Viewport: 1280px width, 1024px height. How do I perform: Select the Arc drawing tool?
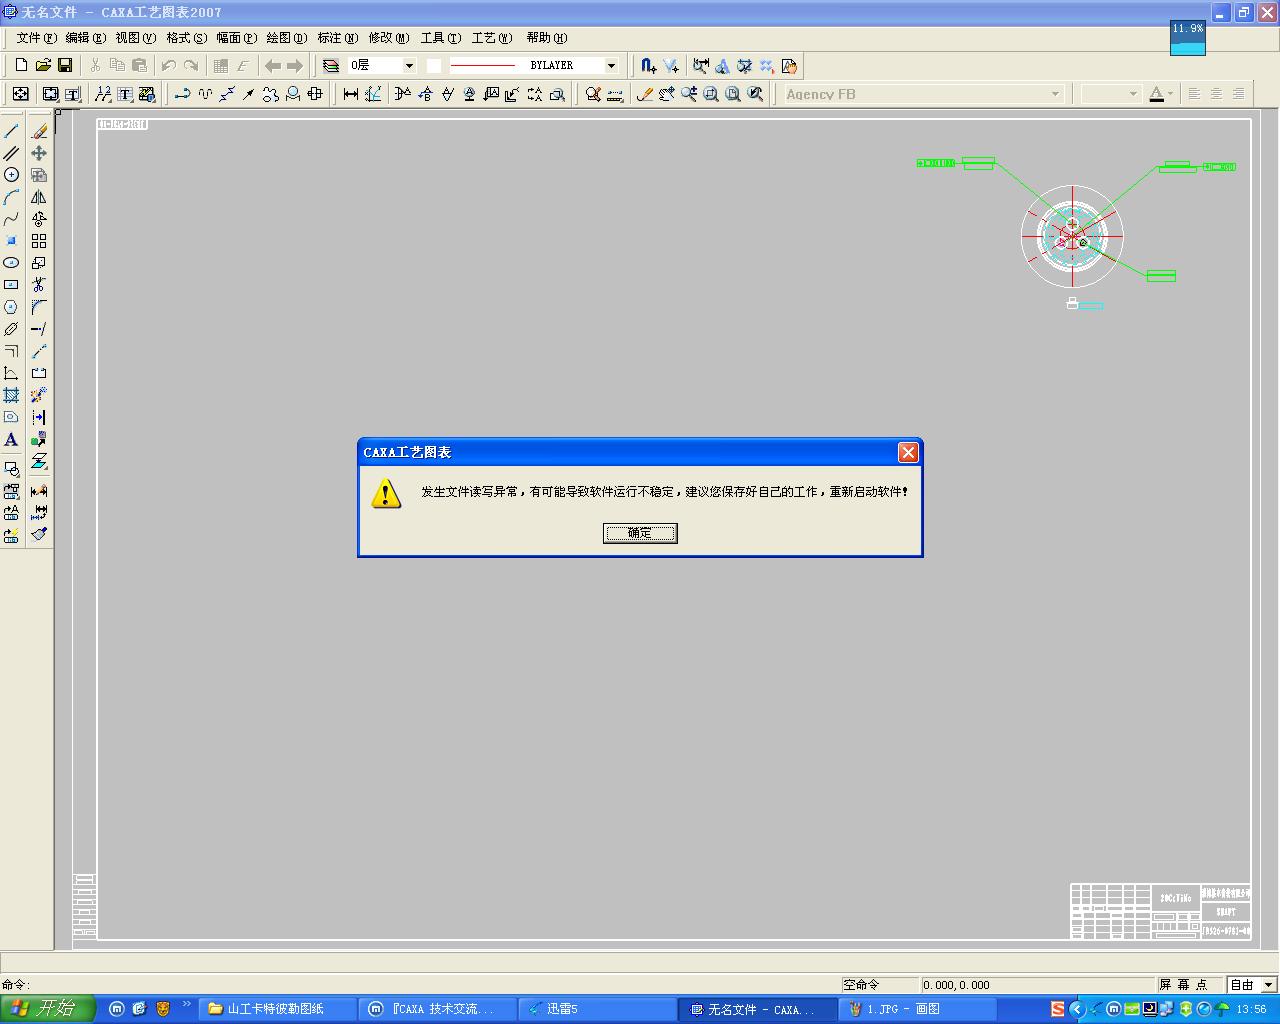(x=11, y=197)
